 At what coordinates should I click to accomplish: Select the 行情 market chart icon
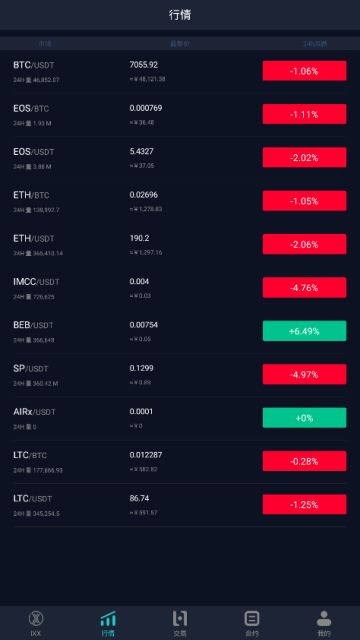click(108, 619)
